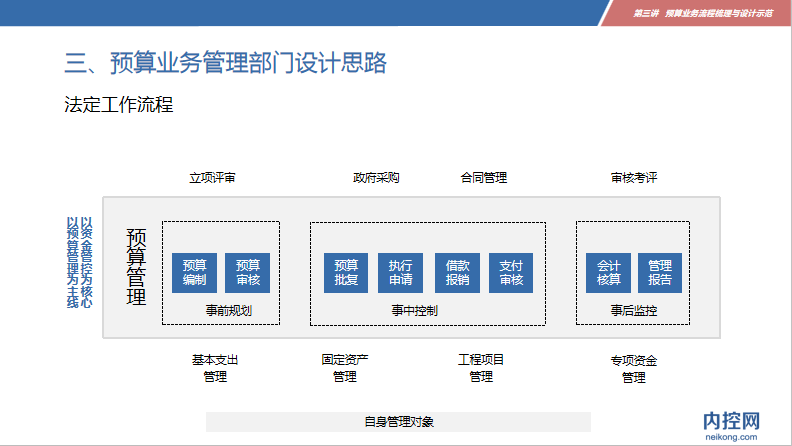This screenshot has width=792, height=446.
Task: Click the large 预算管理 vertical text
Action: 137,267
